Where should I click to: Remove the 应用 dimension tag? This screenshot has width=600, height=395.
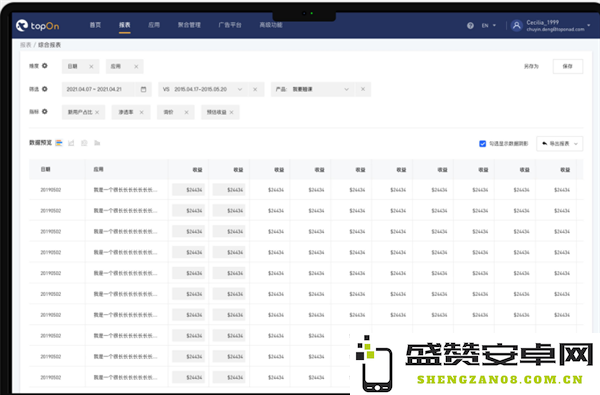point(136,67)
